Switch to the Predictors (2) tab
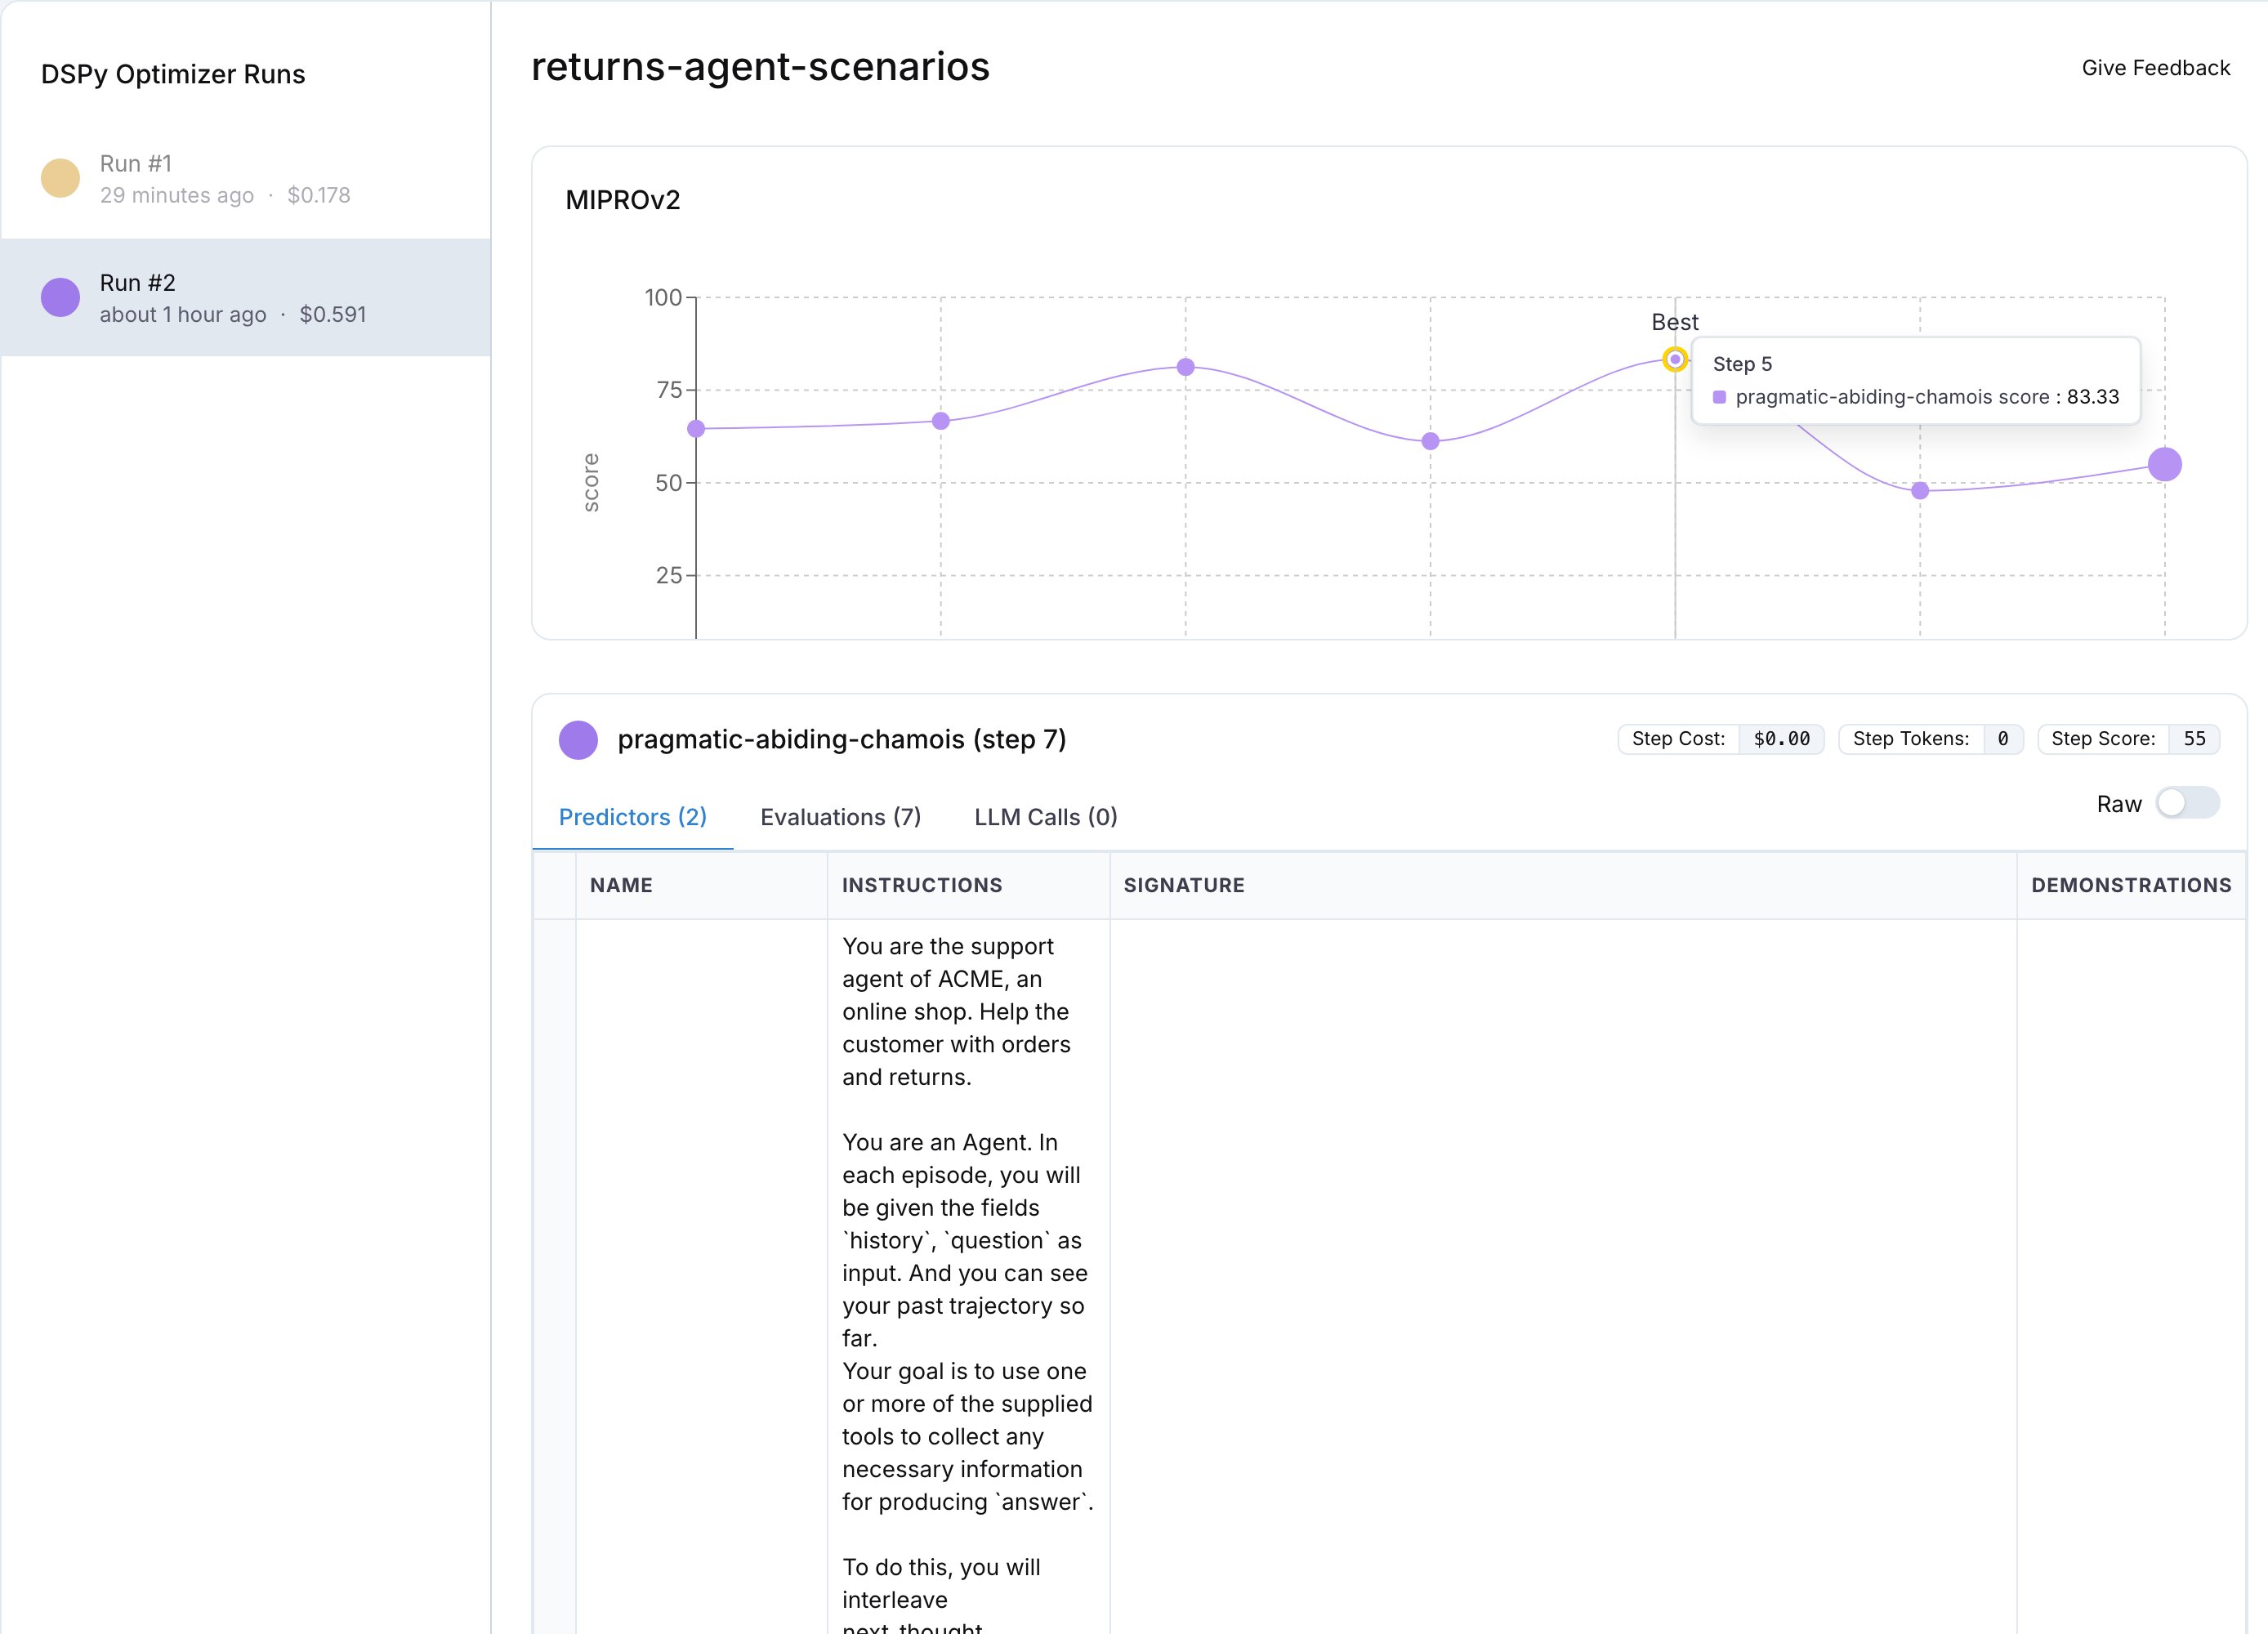 pos(632,817)
